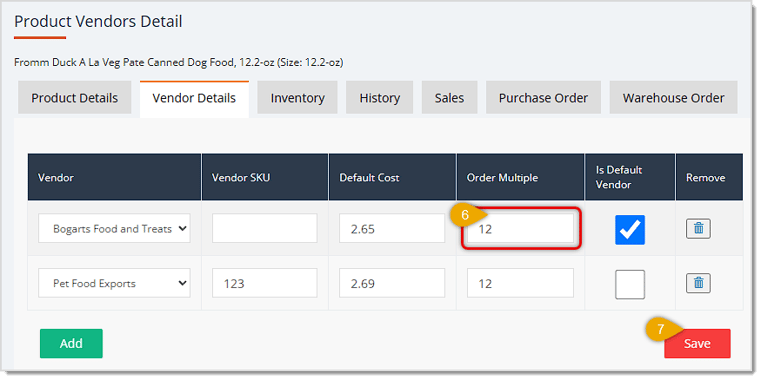Open the Pet Food Exports vendor dropdown

[x=114, y=283]
